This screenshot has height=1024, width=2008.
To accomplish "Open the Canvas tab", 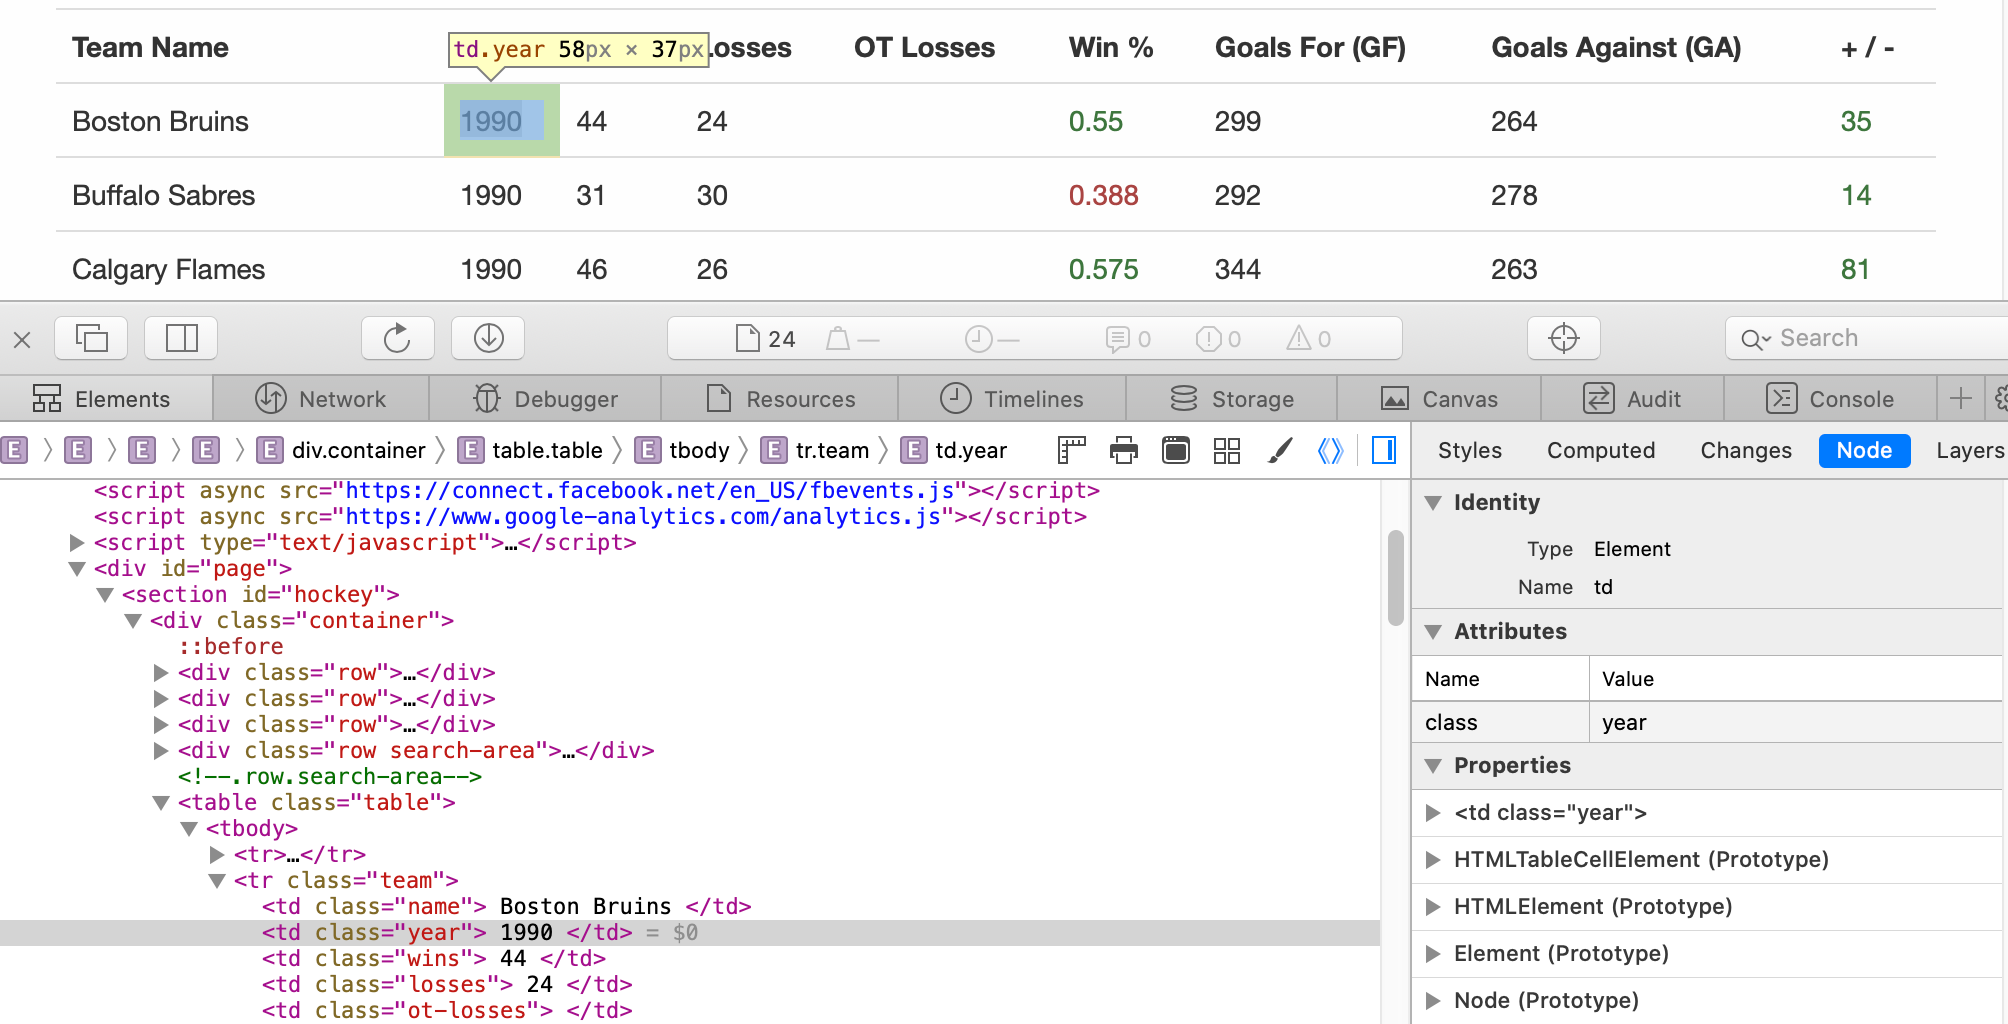I will 1439,399.
